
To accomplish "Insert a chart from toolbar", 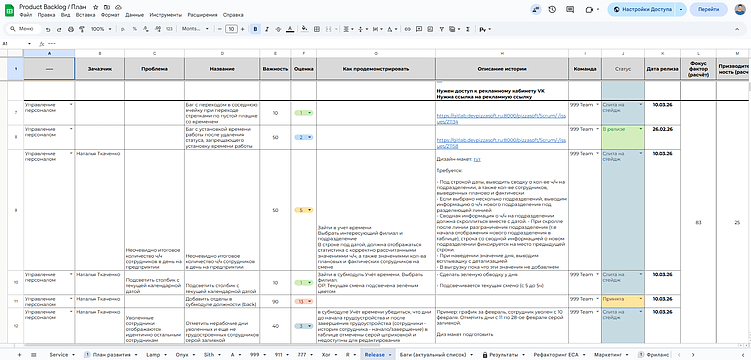I will (x=430, y=29).
